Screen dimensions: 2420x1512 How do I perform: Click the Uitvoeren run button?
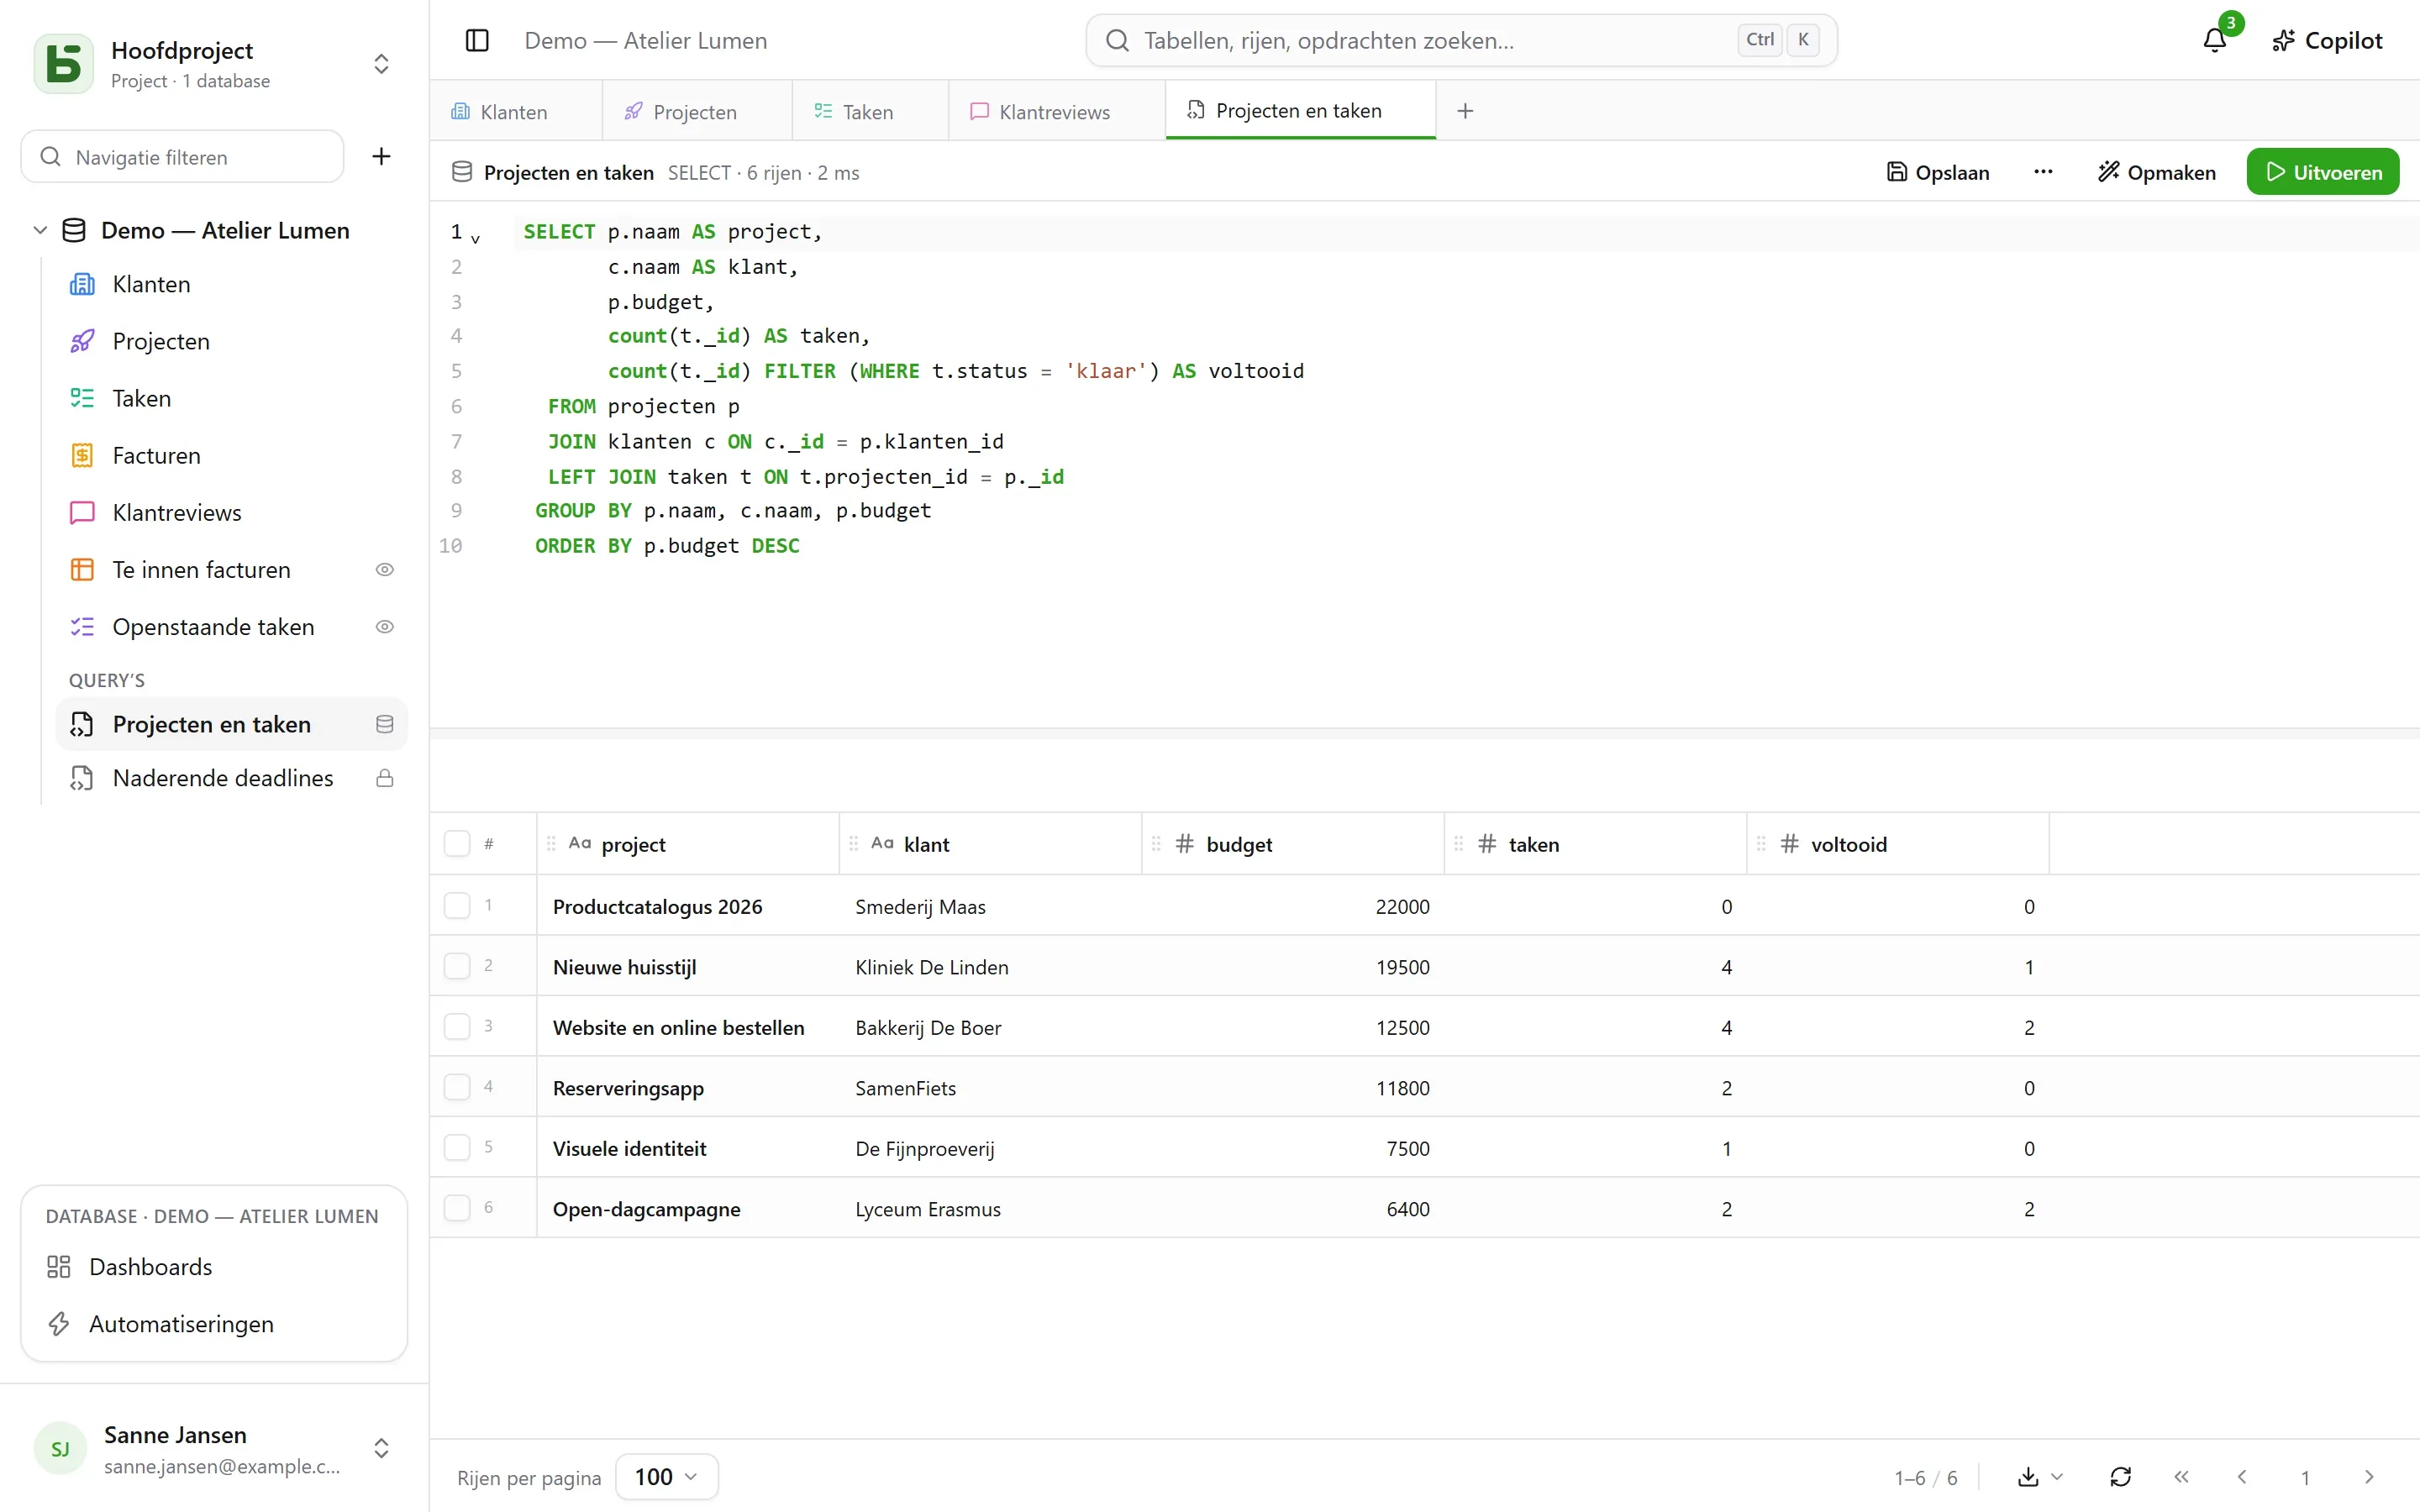click(2322, 172)
